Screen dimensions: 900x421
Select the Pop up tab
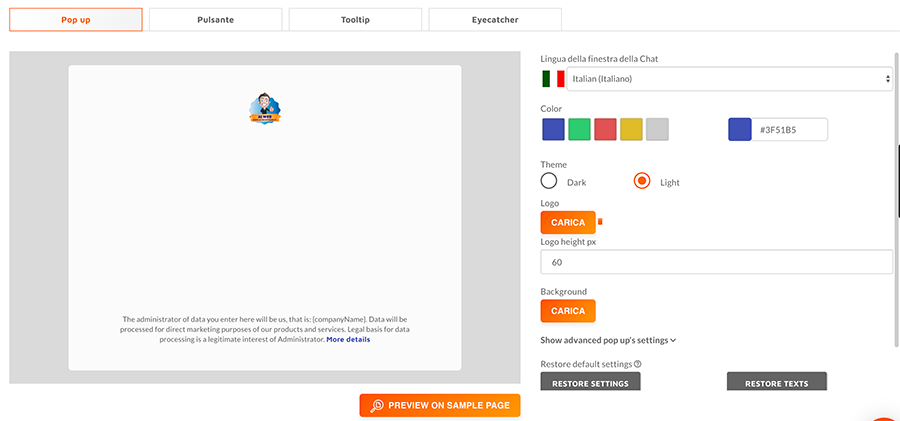pos(76,19)
